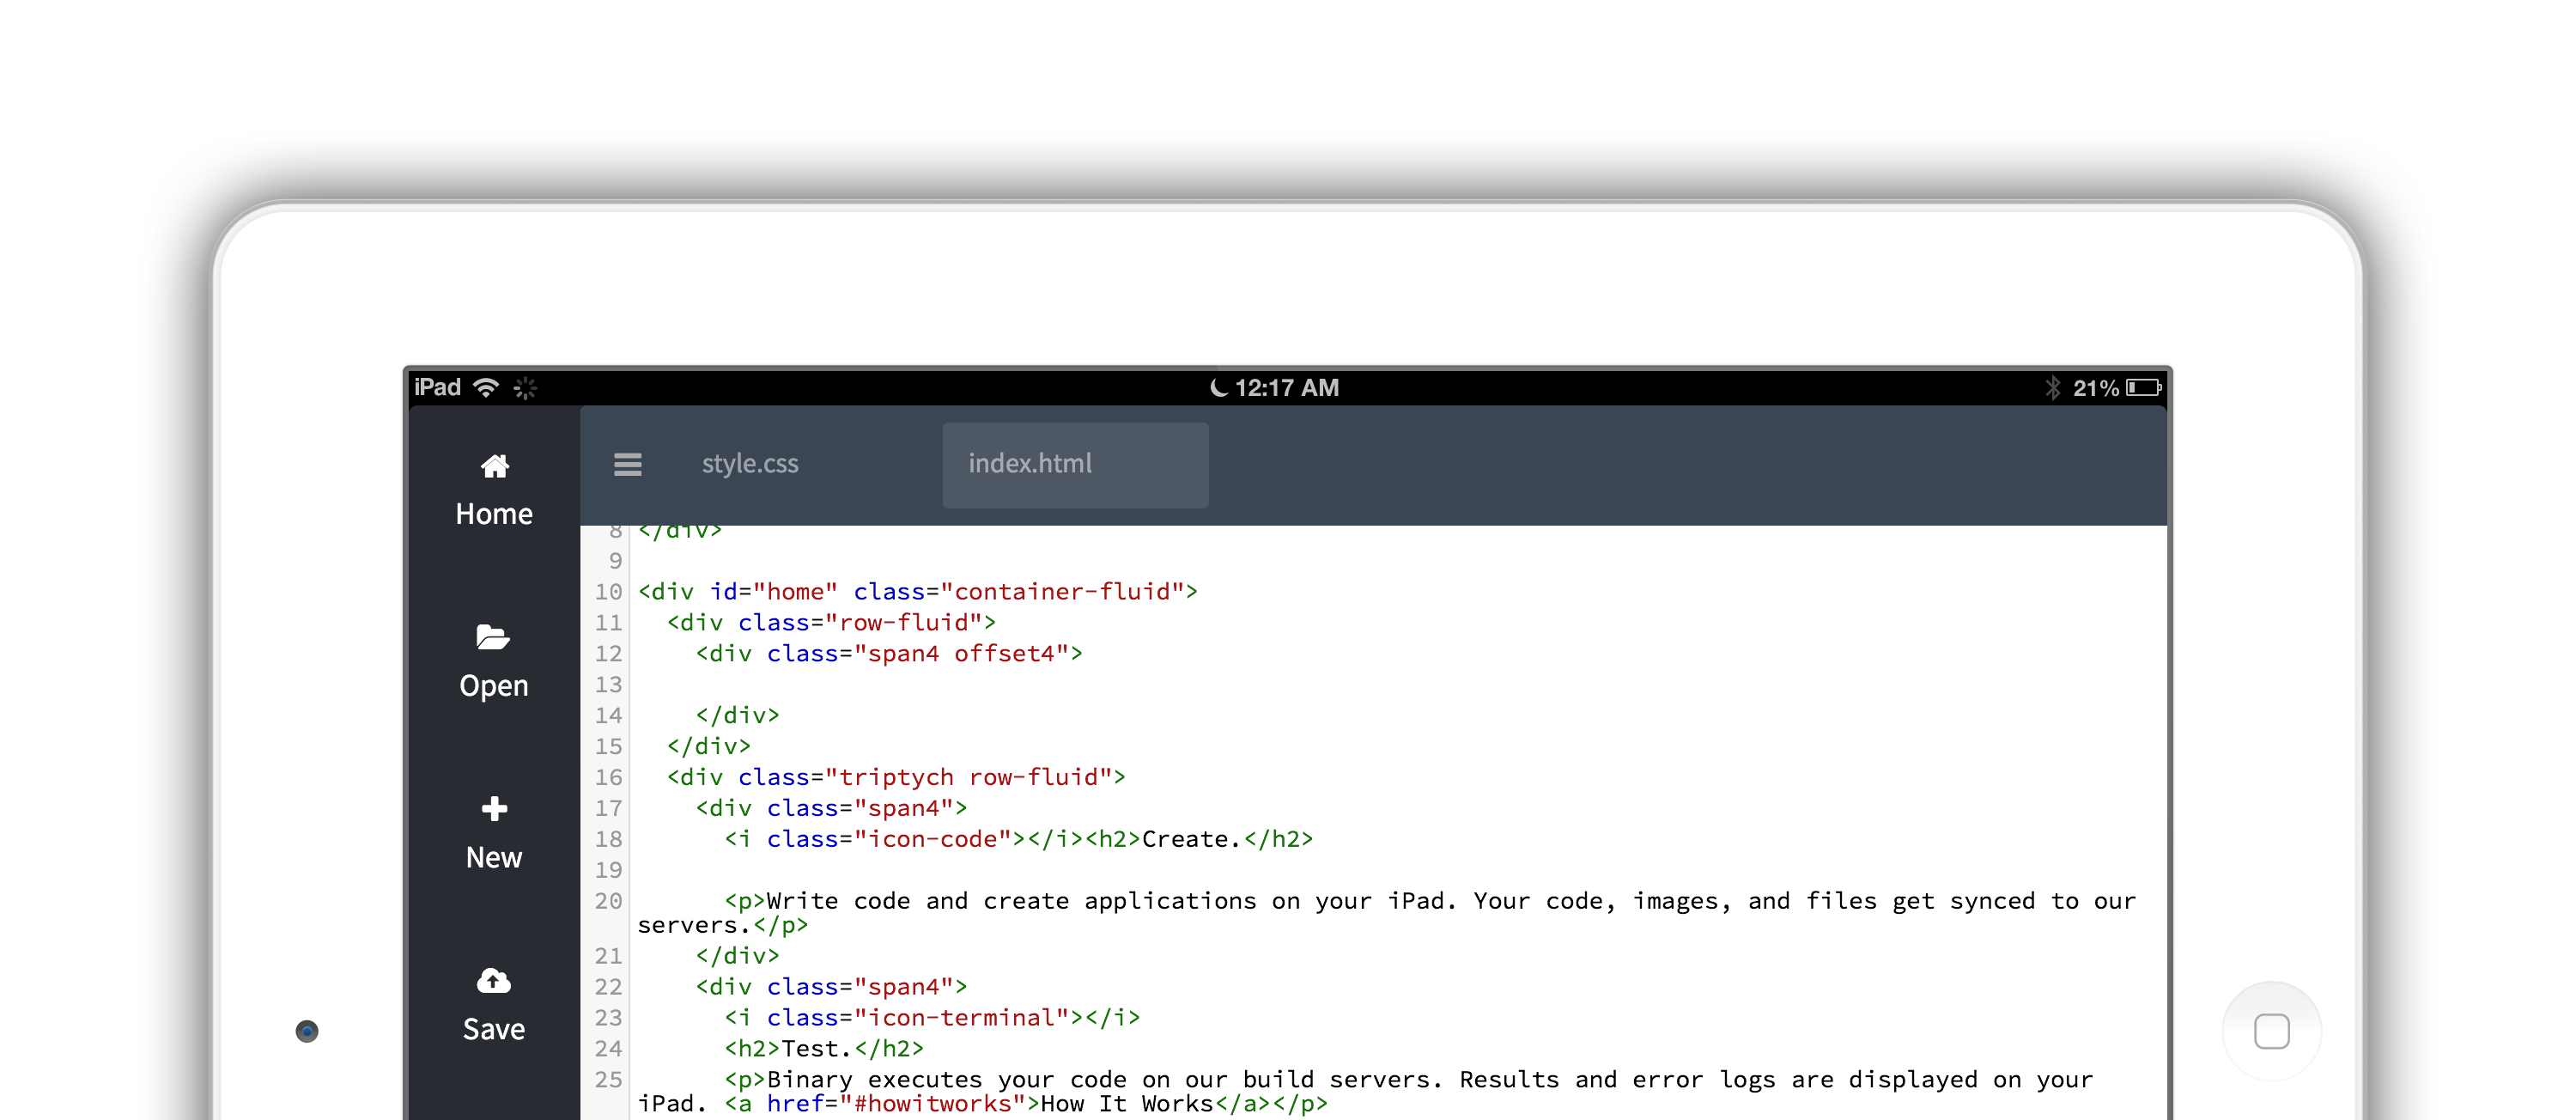The height and width of the screenshot is (1120, 2576).
Task: Create a new file with the plus icon
Action: click(x=494, y=808)
